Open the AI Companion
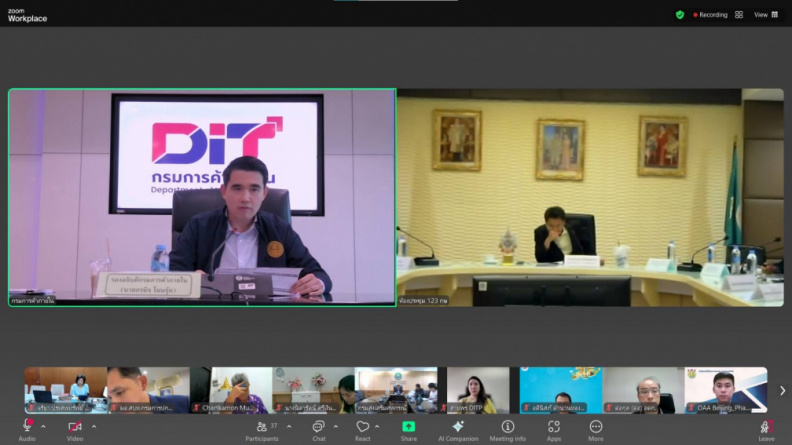792x445 pixels. pos(458,430)
